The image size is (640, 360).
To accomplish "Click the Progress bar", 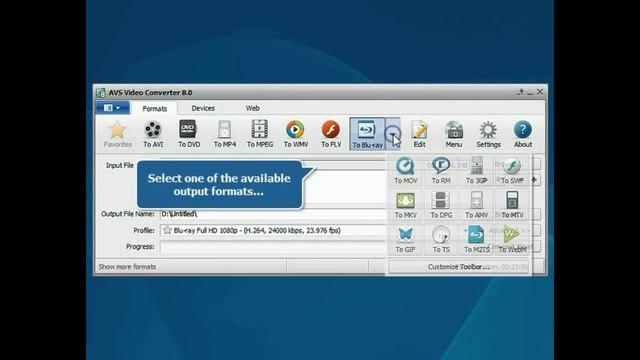I will (x=273, y=247).
